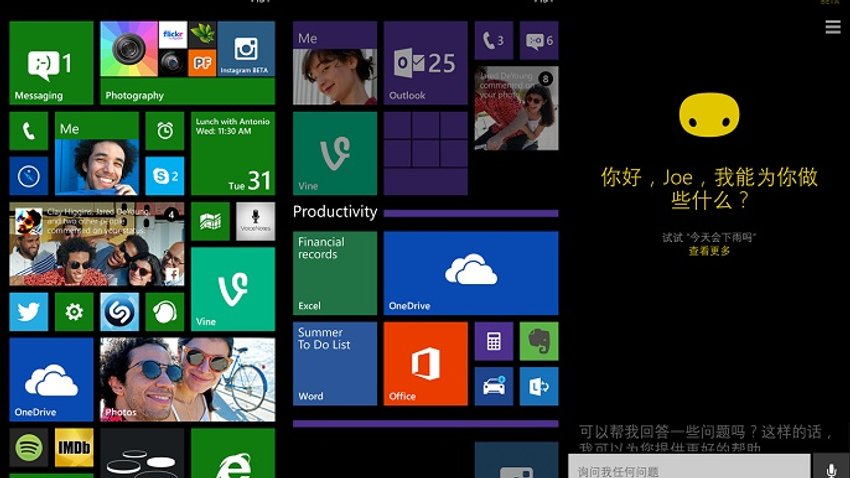
Task: Open the Photography folder tile
Action: pyautogui.click(x=188, y=63)
